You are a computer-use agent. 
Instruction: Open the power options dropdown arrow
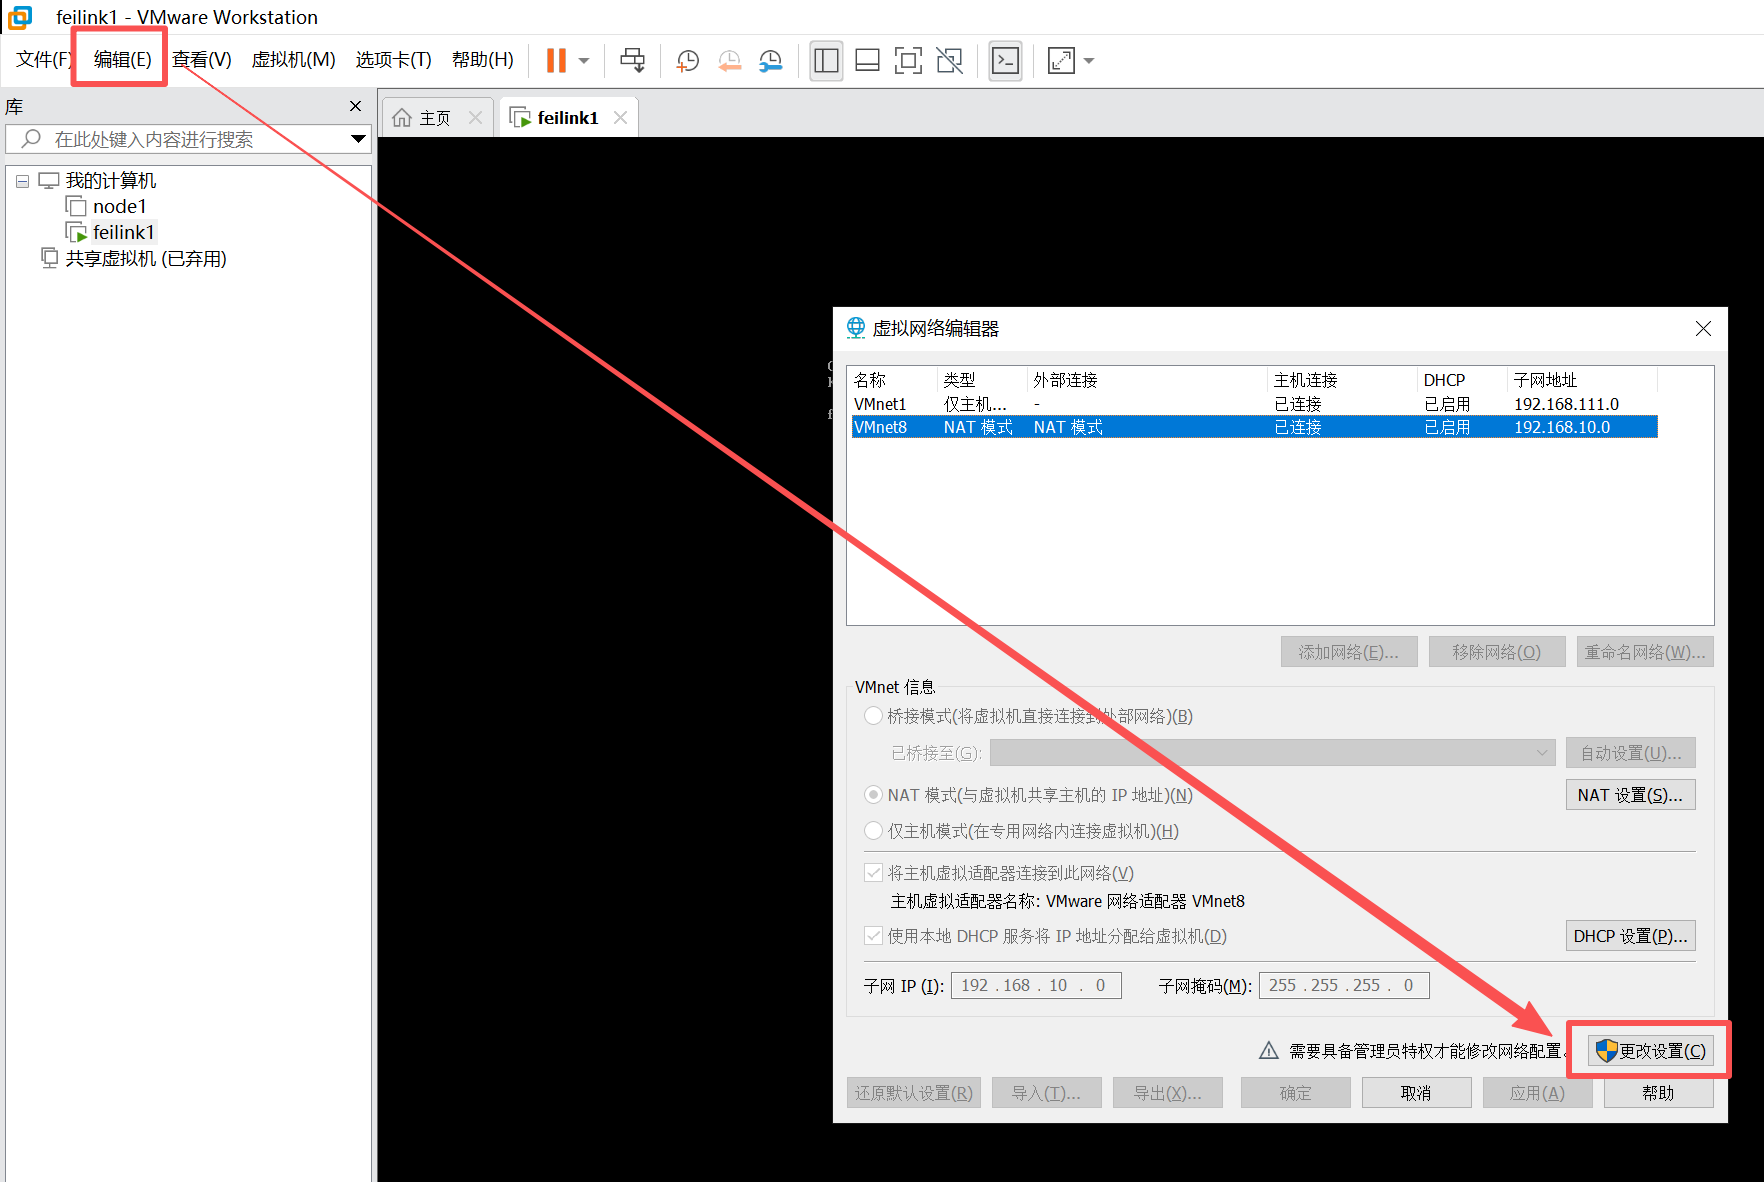point(584,61)
